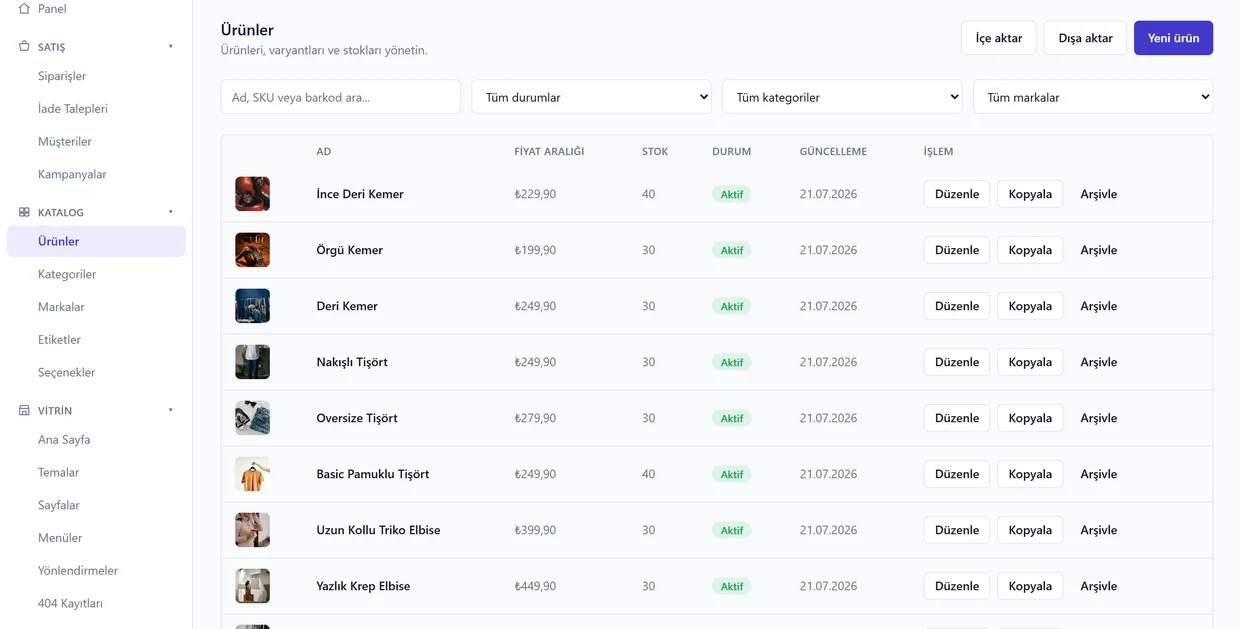This screenshot has width=1240, height=629.
Task: Open the Oversize Tişört product thumbnail
Action: tap(252, 418)
